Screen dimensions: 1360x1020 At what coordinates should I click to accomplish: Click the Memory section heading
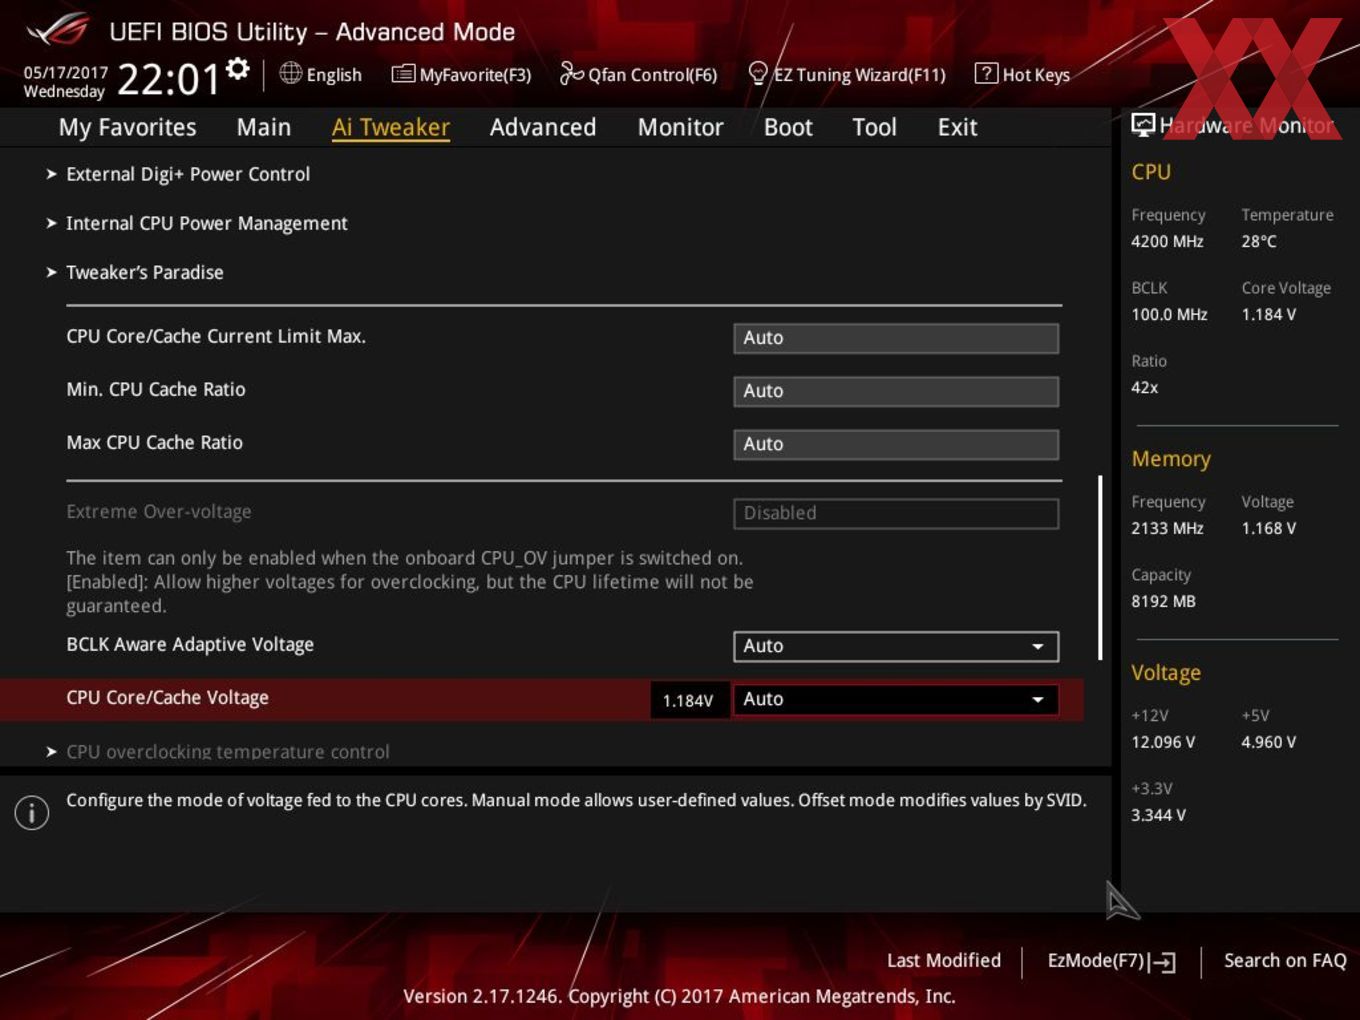coord(1171,459)
